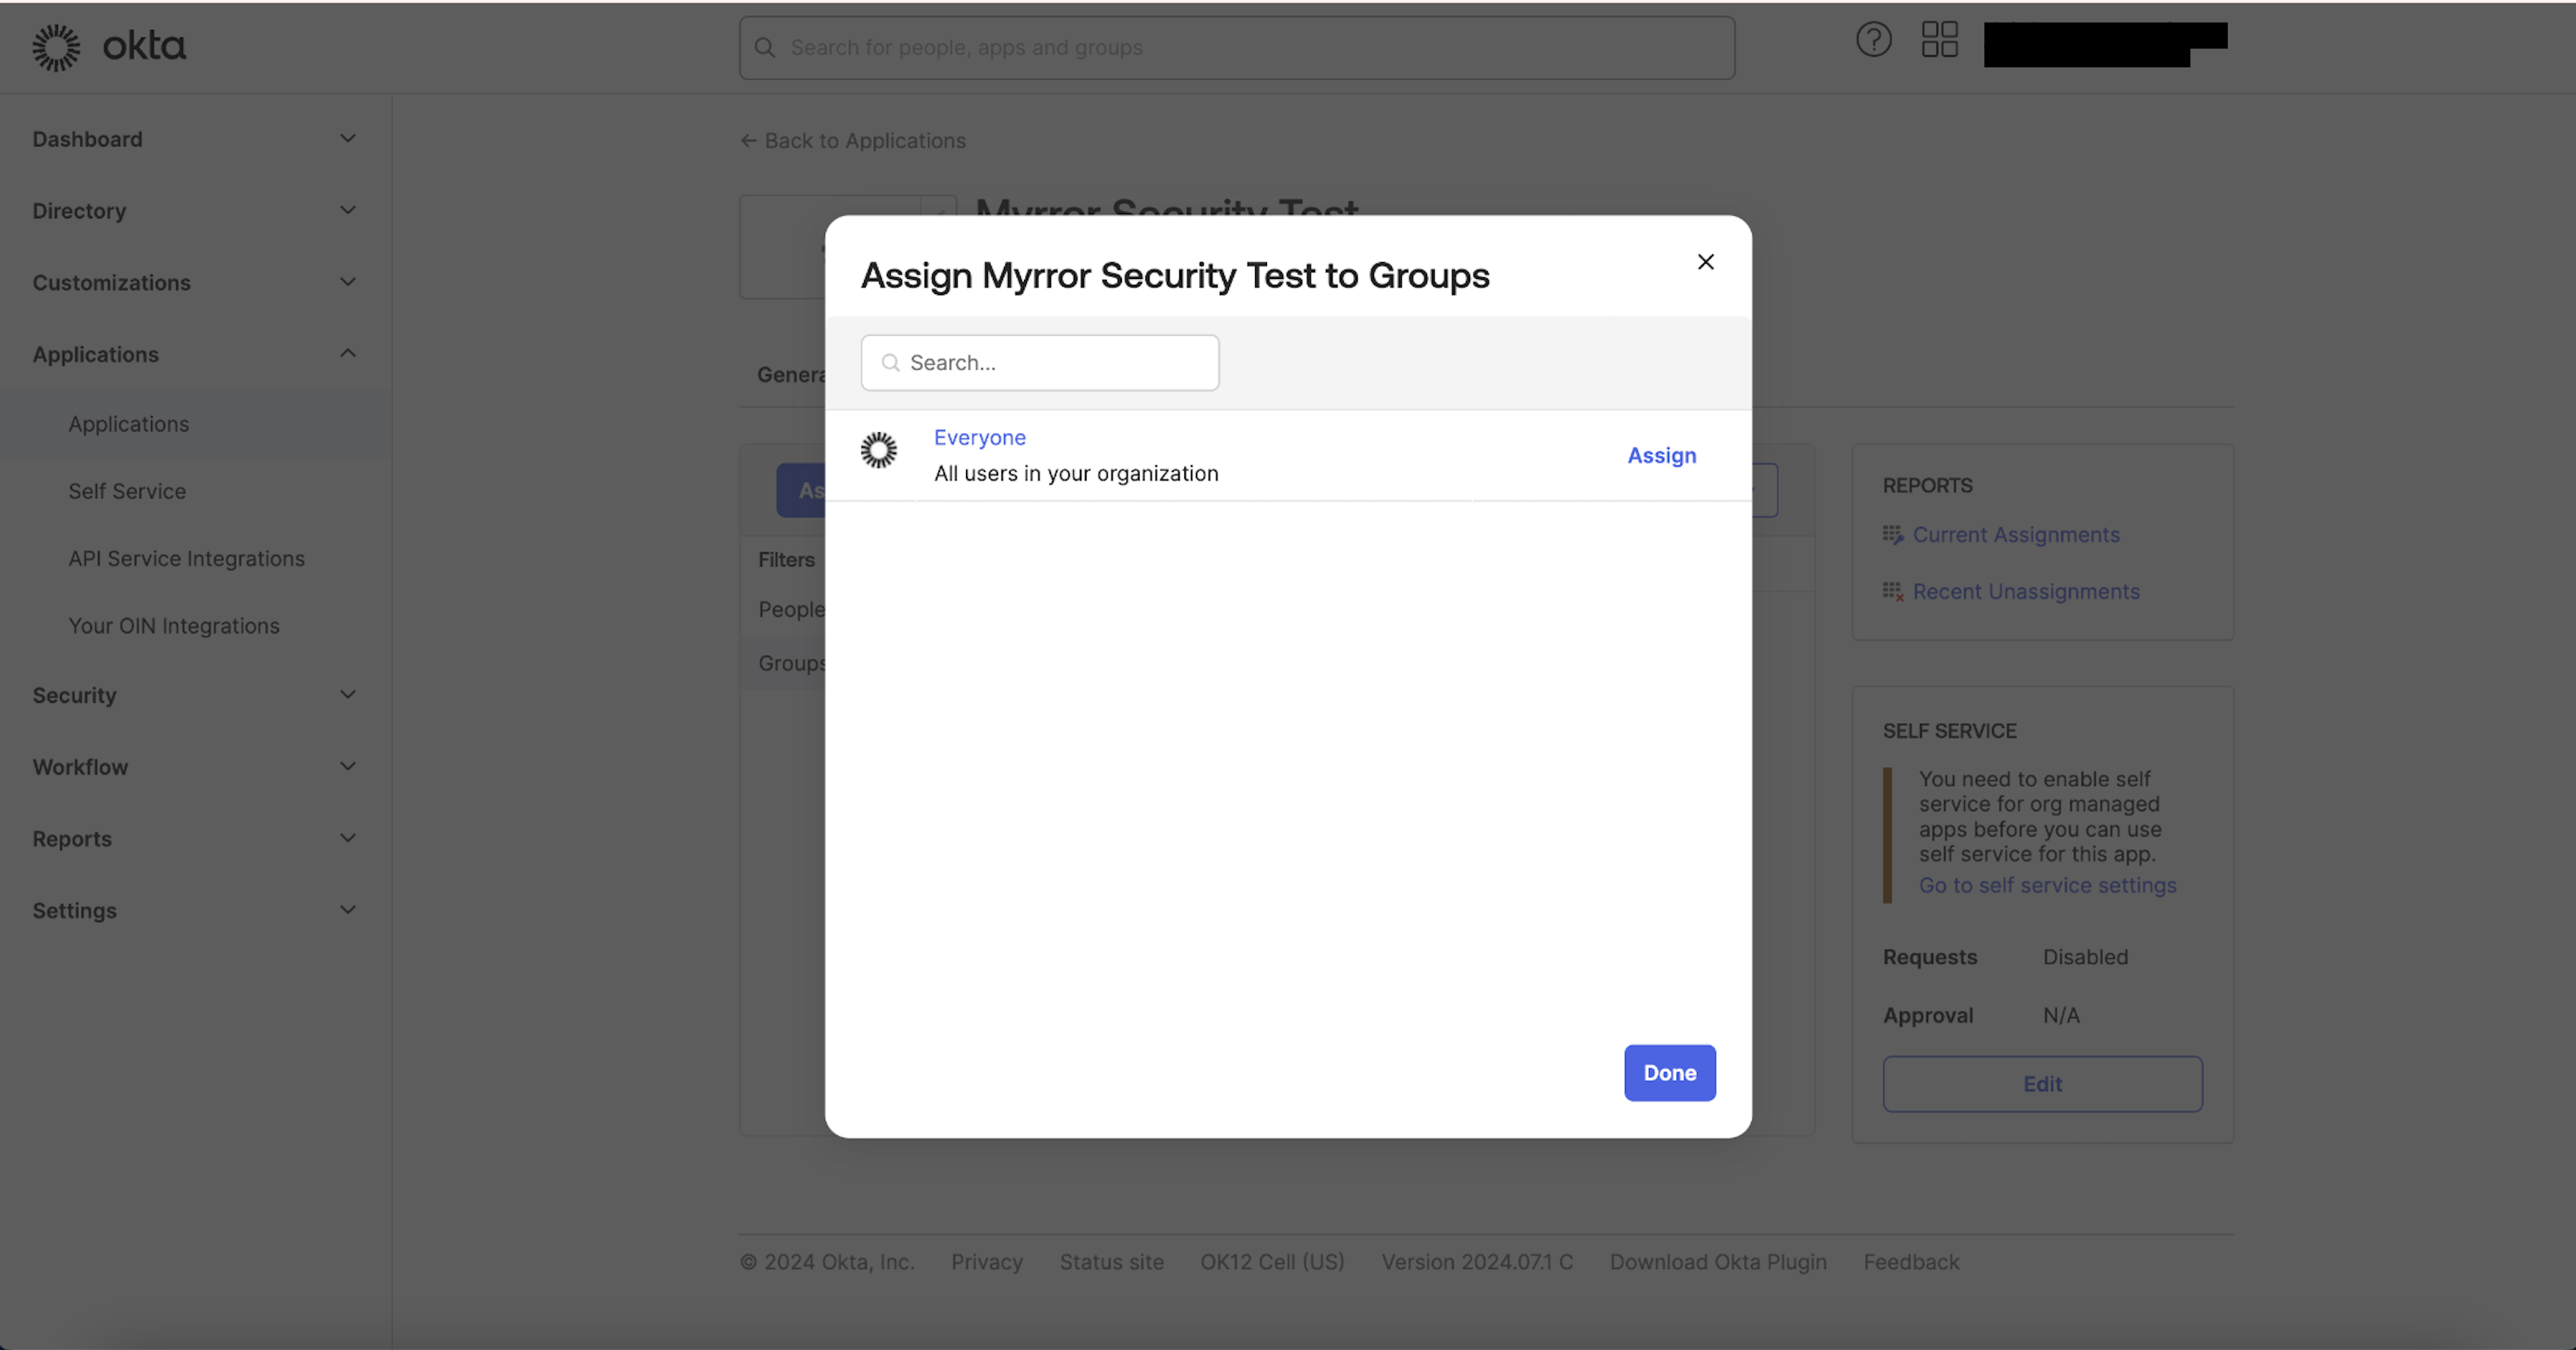
Task: Click the Recent Unassignments report icon
Action: pos(1892,592)
